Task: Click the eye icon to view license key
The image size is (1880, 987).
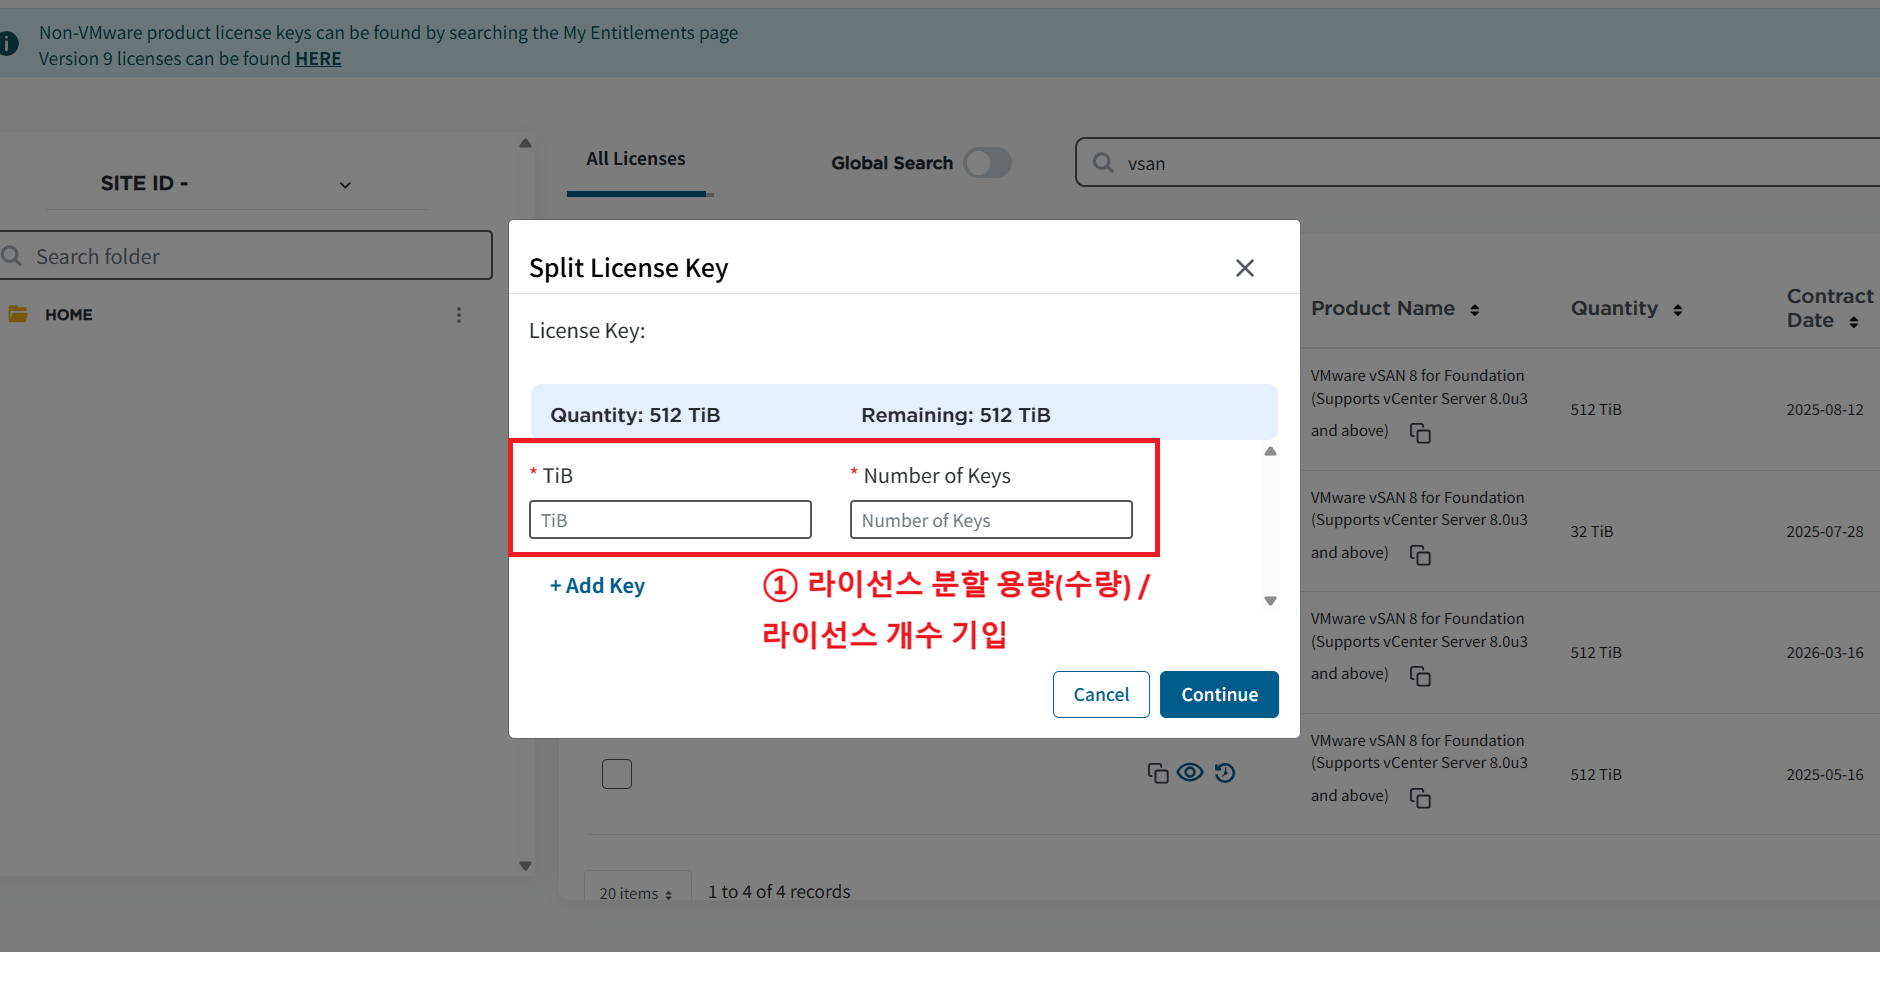Action: 1190,772
